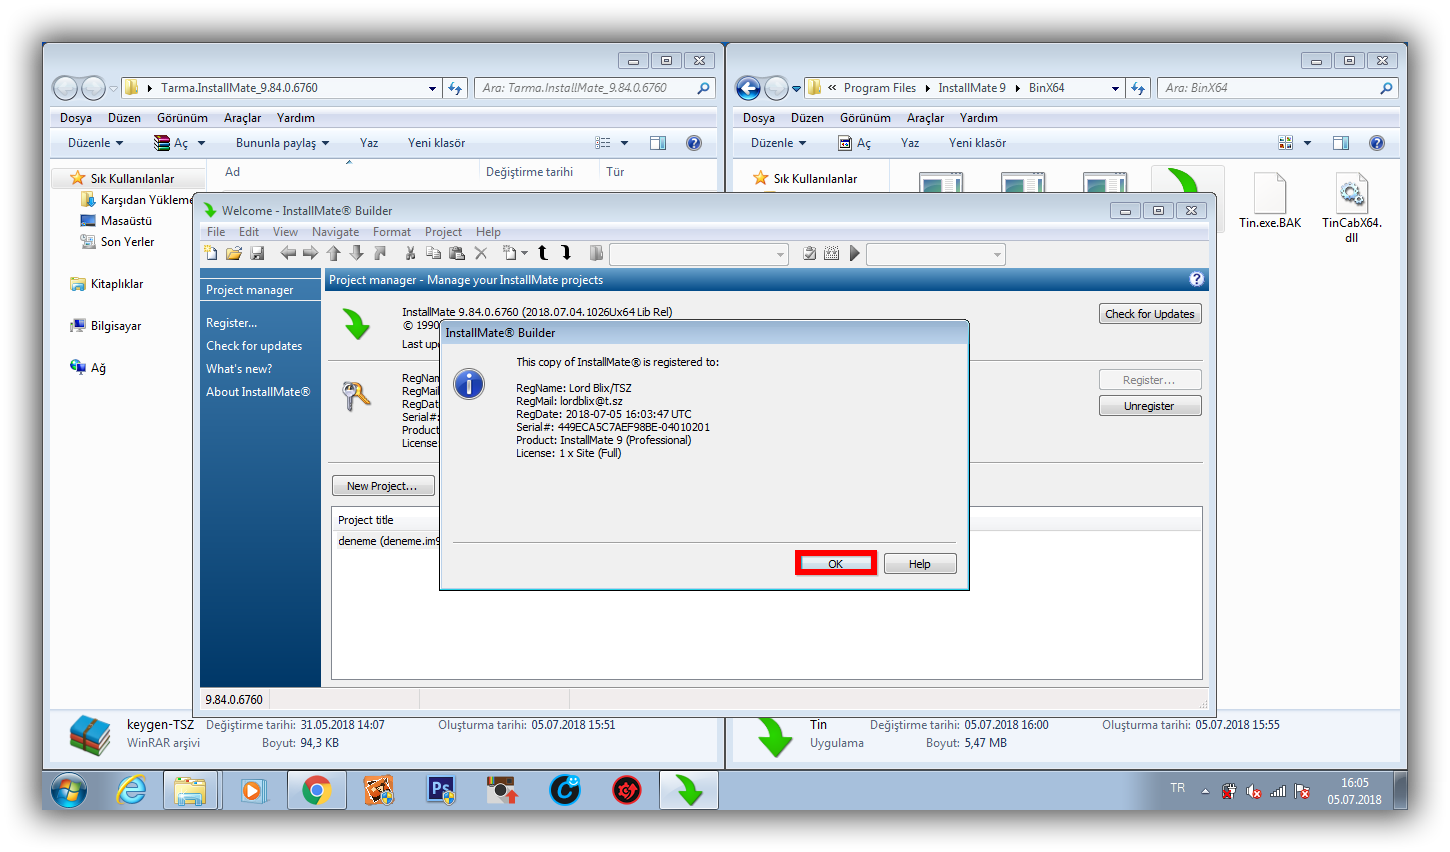The image size is (1450, 852).
Task: Expand the new item dropdown arrow in toolbar
Action: click(524, 254)
